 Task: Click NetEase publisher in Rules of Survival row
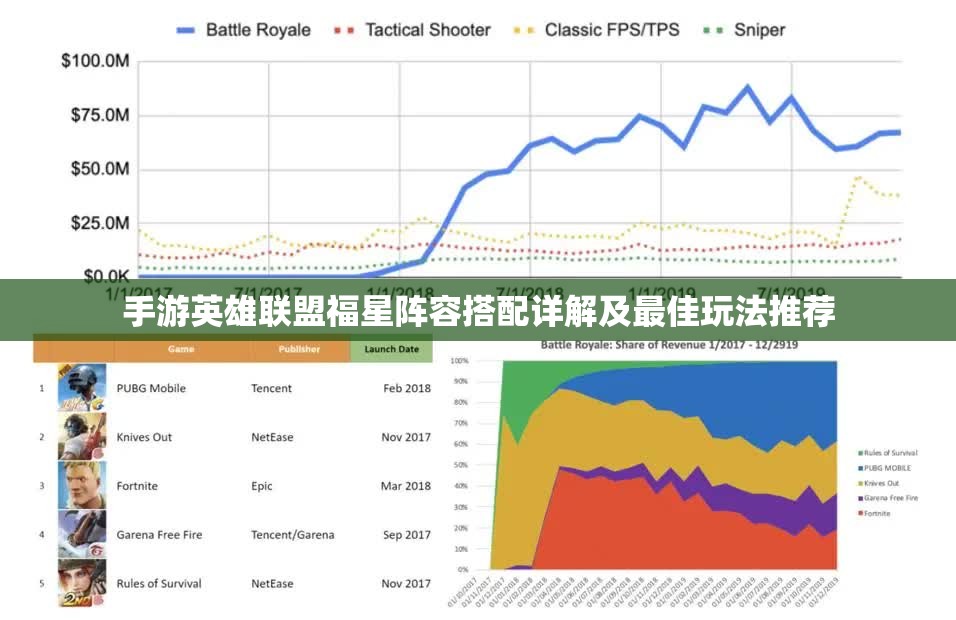click(x=273, y=583)
